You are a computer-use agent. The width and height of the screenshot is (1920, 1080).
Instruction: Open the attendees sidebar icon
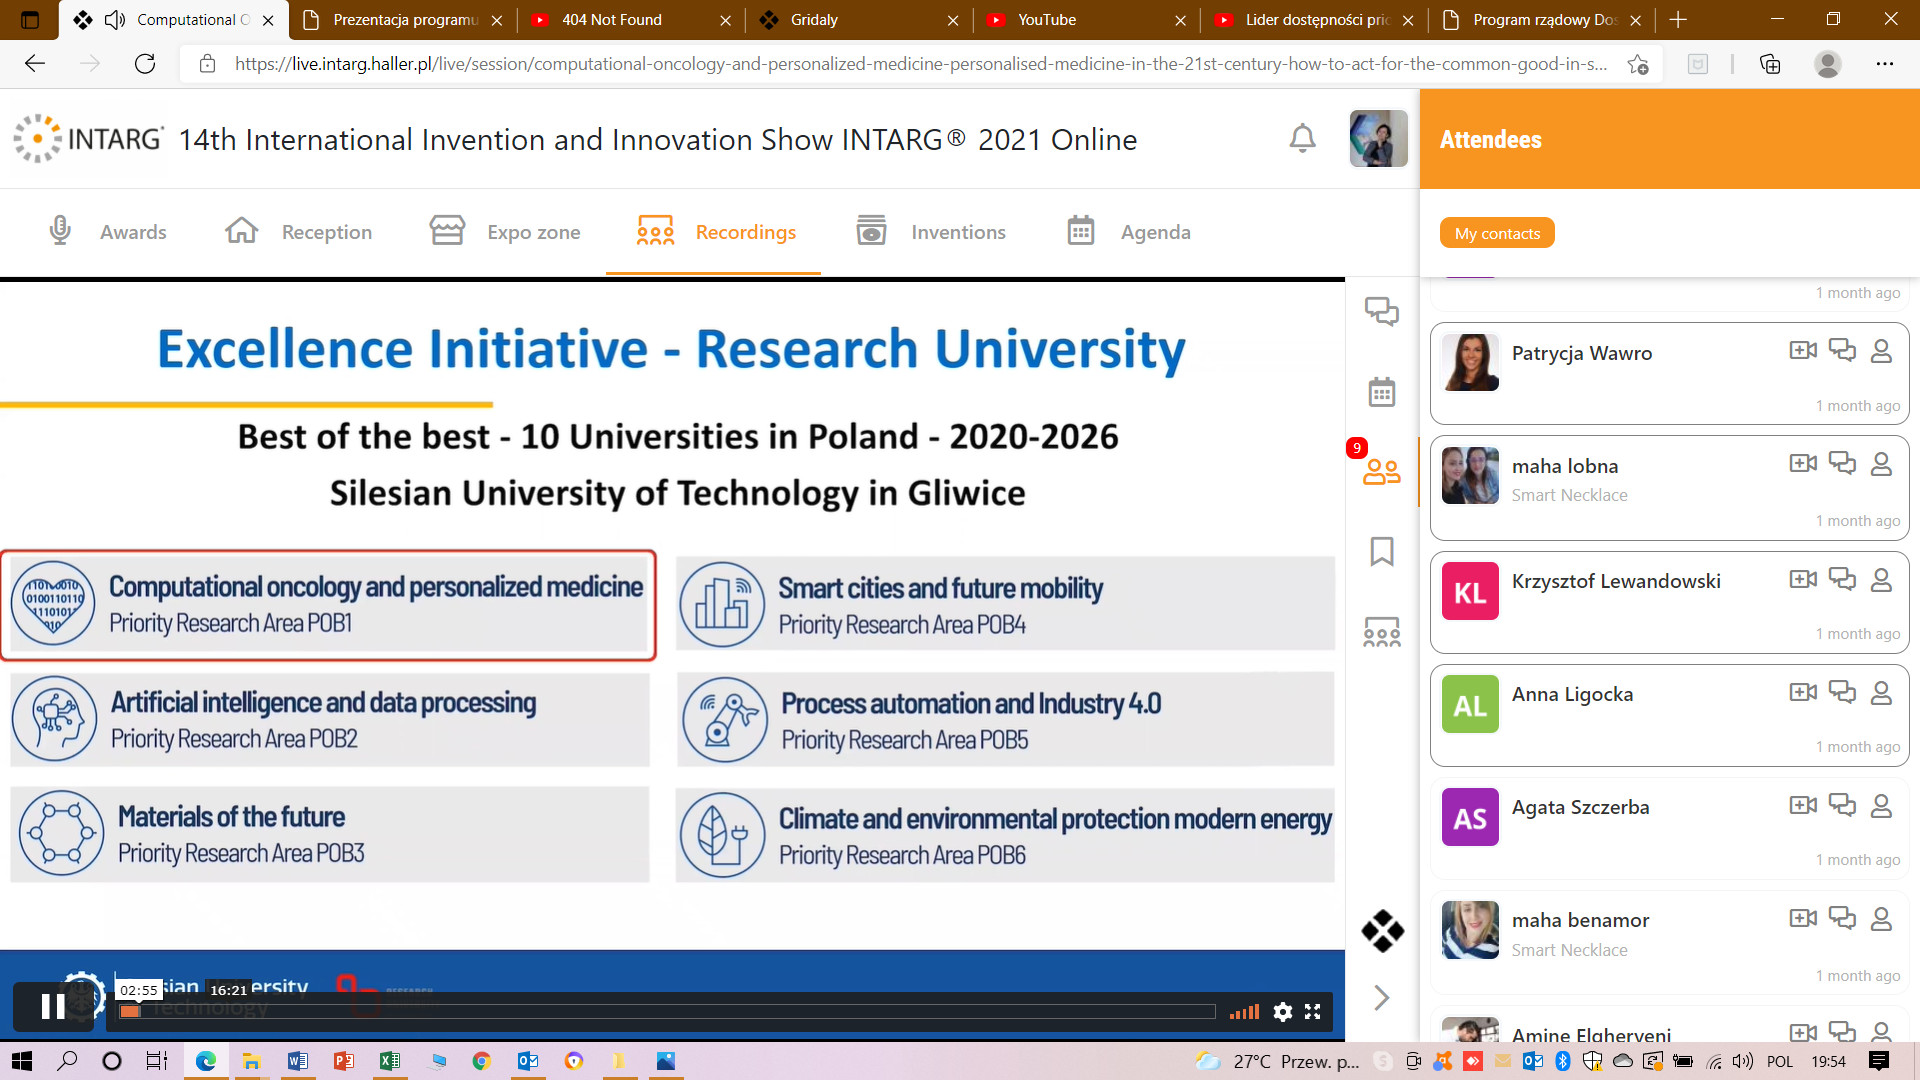(x=1382, y=471)
